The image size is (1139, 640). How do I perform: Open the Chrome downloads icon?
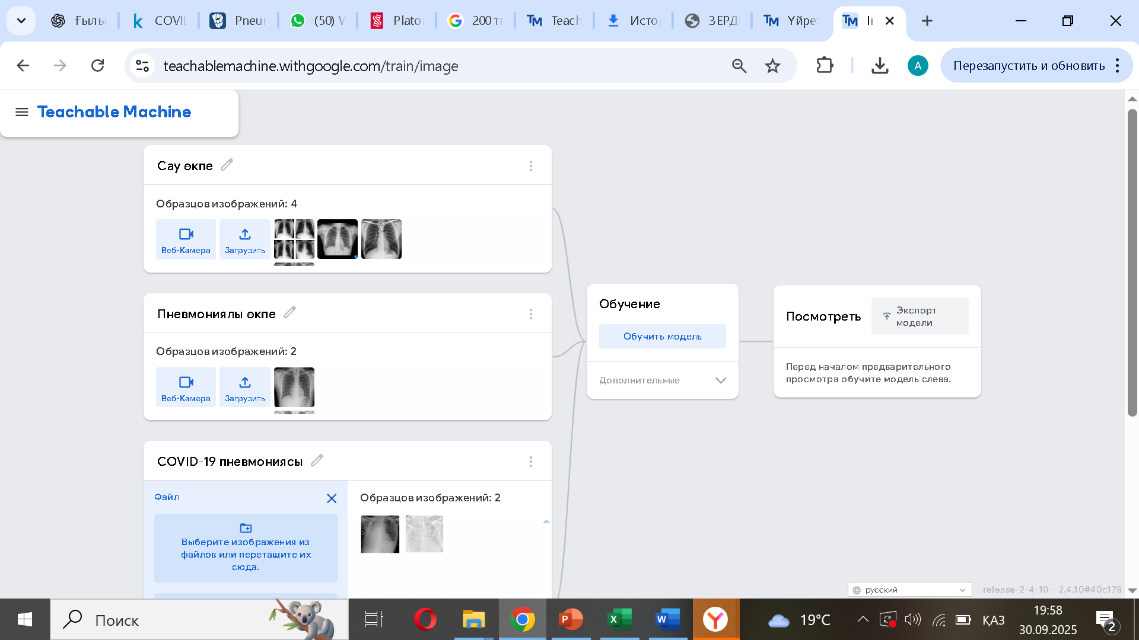(x=880, y=66)
